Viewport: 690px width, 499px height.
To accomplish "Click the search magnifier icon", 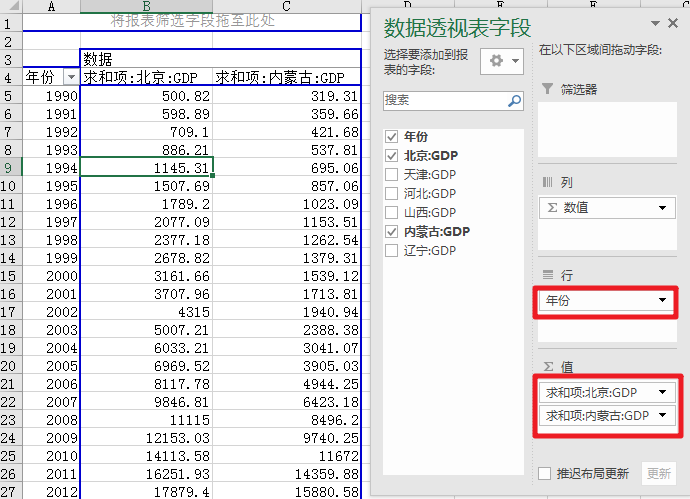I will point(514,101).
